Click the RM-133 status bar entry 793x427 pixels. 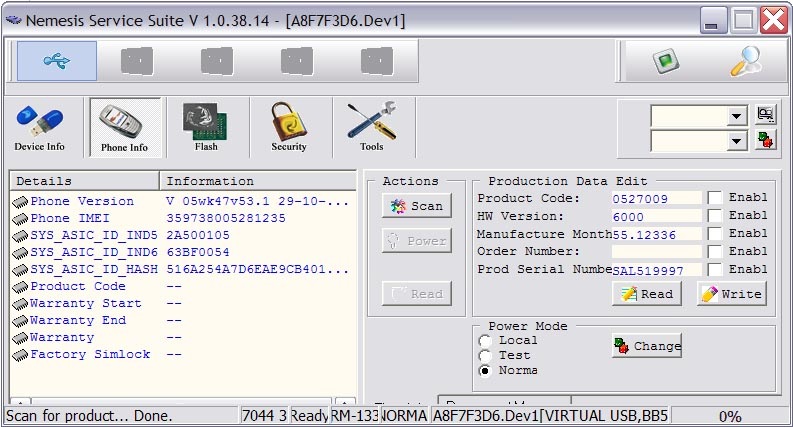point(355,416)
